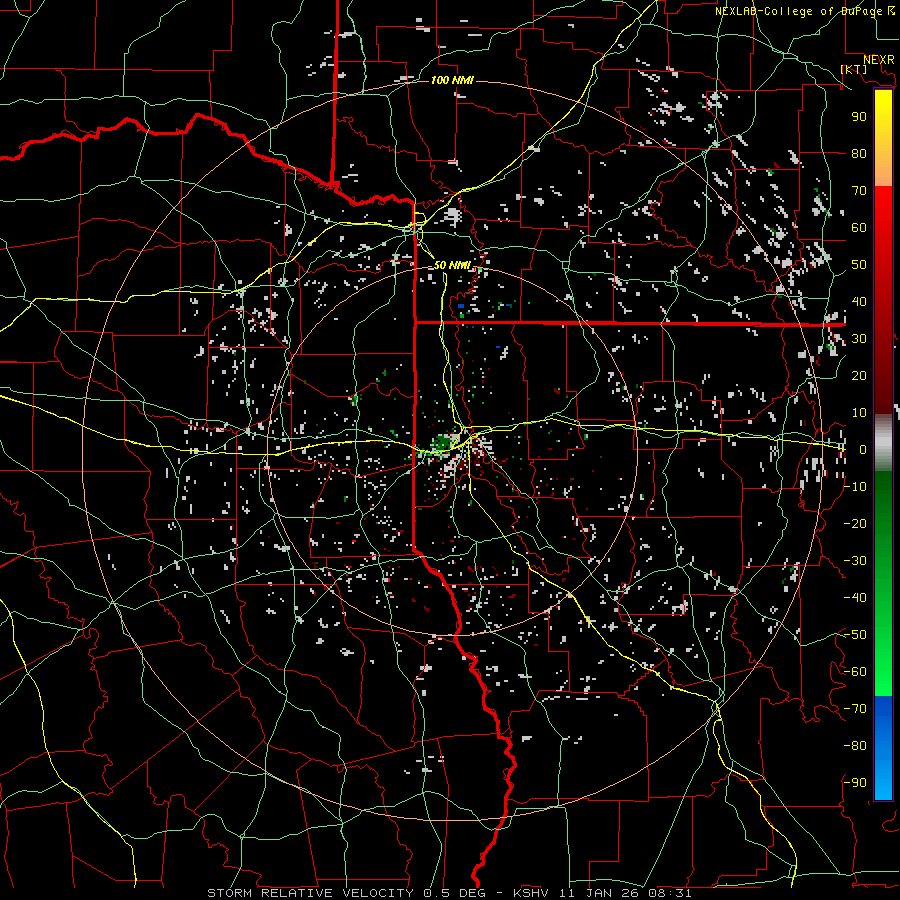This screenshot has width=900, height=900.
Task: Click the -50 value on velocity scale
Action: (x=855, y=635)
